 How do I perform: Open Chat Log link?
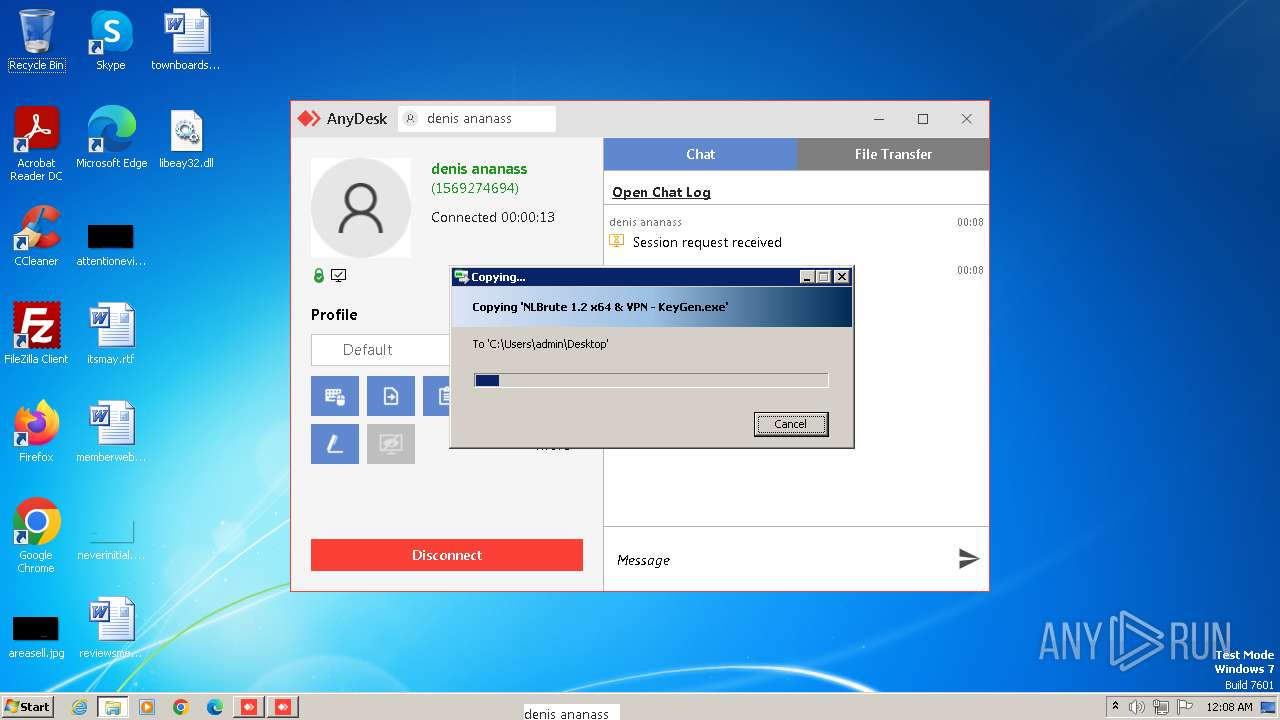pos(661,192)
